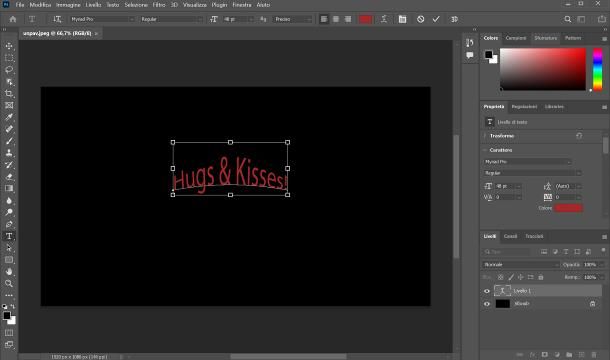Open the Comments panel icon

470,55
